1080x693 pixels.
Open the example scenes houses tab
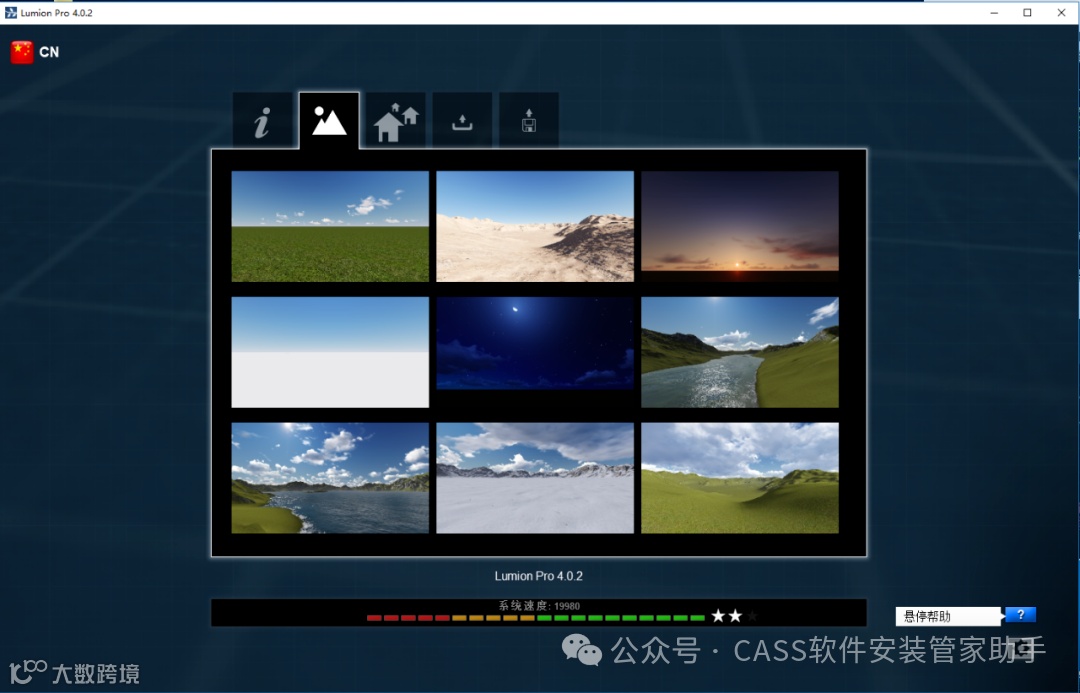tap(395, 120)
